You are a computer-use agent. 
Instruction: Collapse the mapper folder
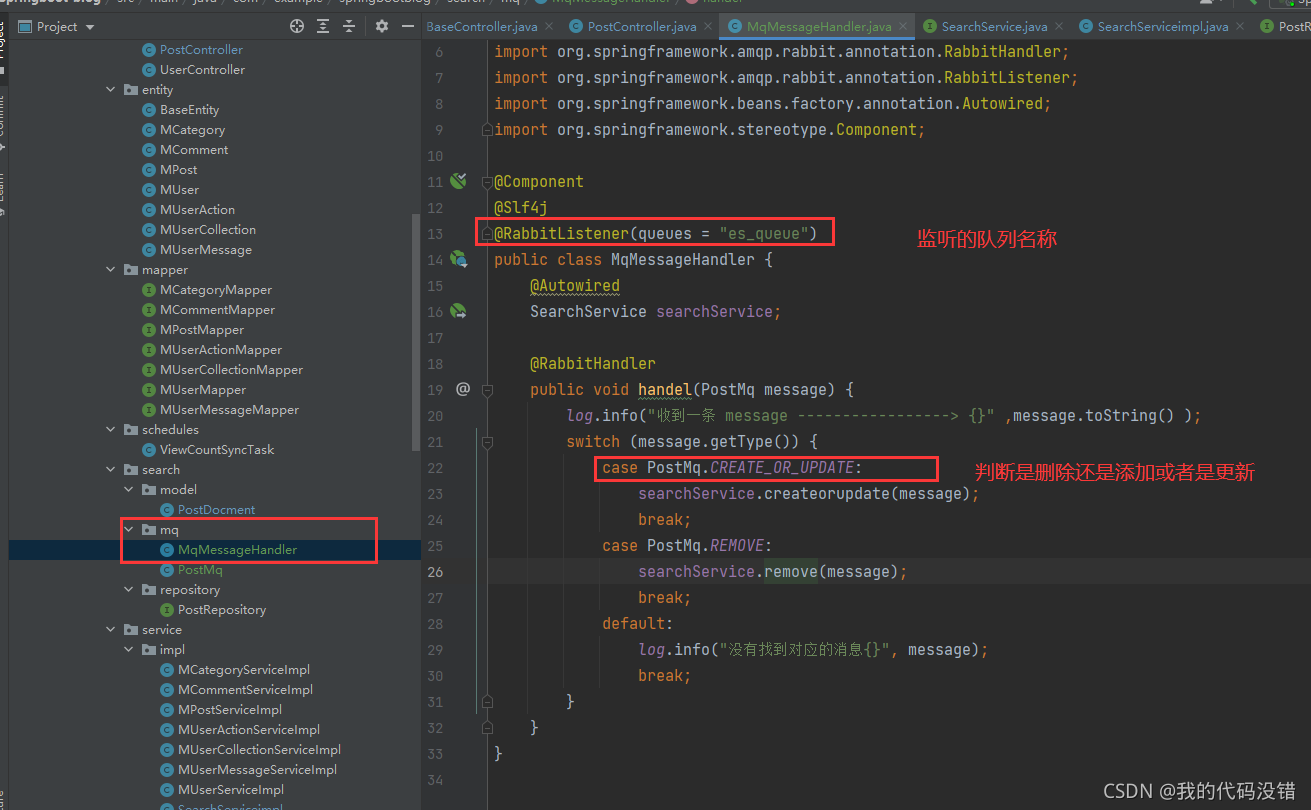click(x=111, y=270)
